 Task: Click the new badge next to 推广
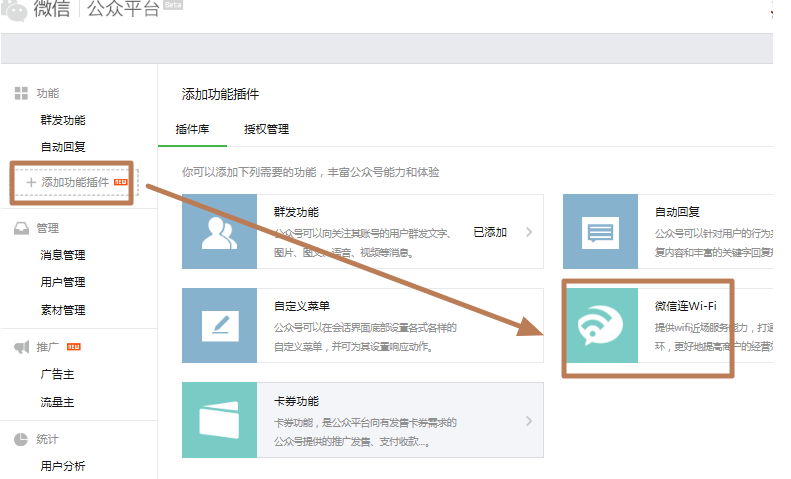tap(74, 347)
